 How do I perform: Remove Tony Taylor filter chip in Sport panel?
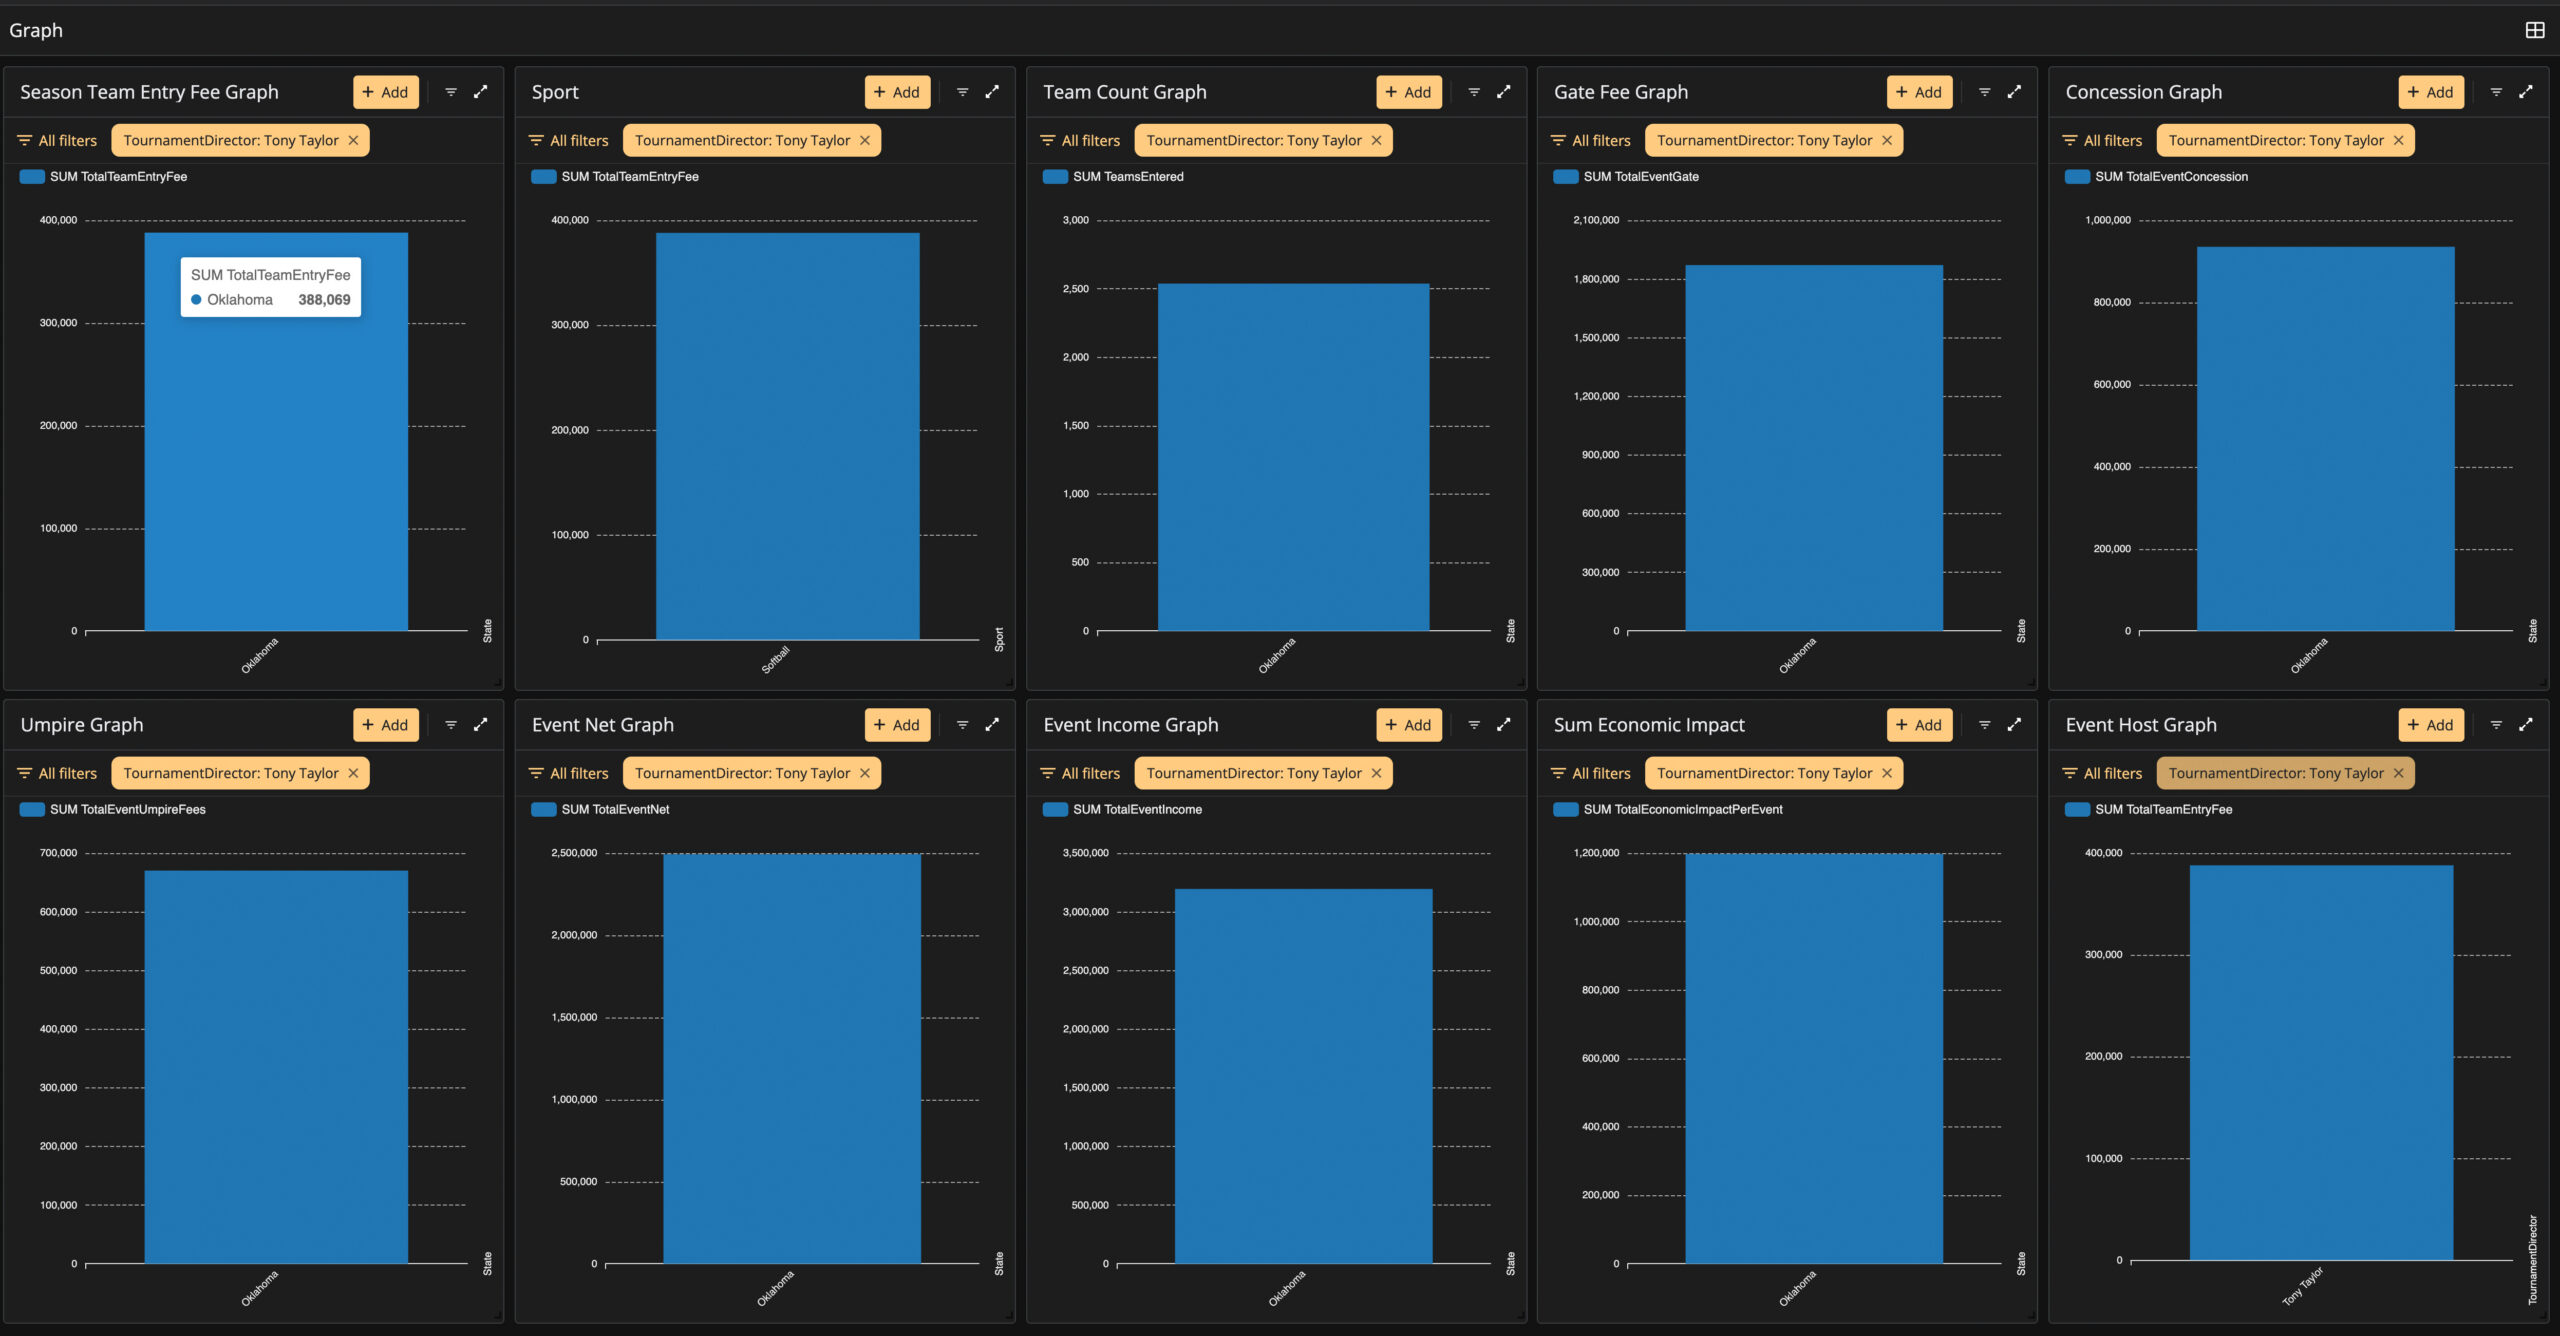pos(865,141)
